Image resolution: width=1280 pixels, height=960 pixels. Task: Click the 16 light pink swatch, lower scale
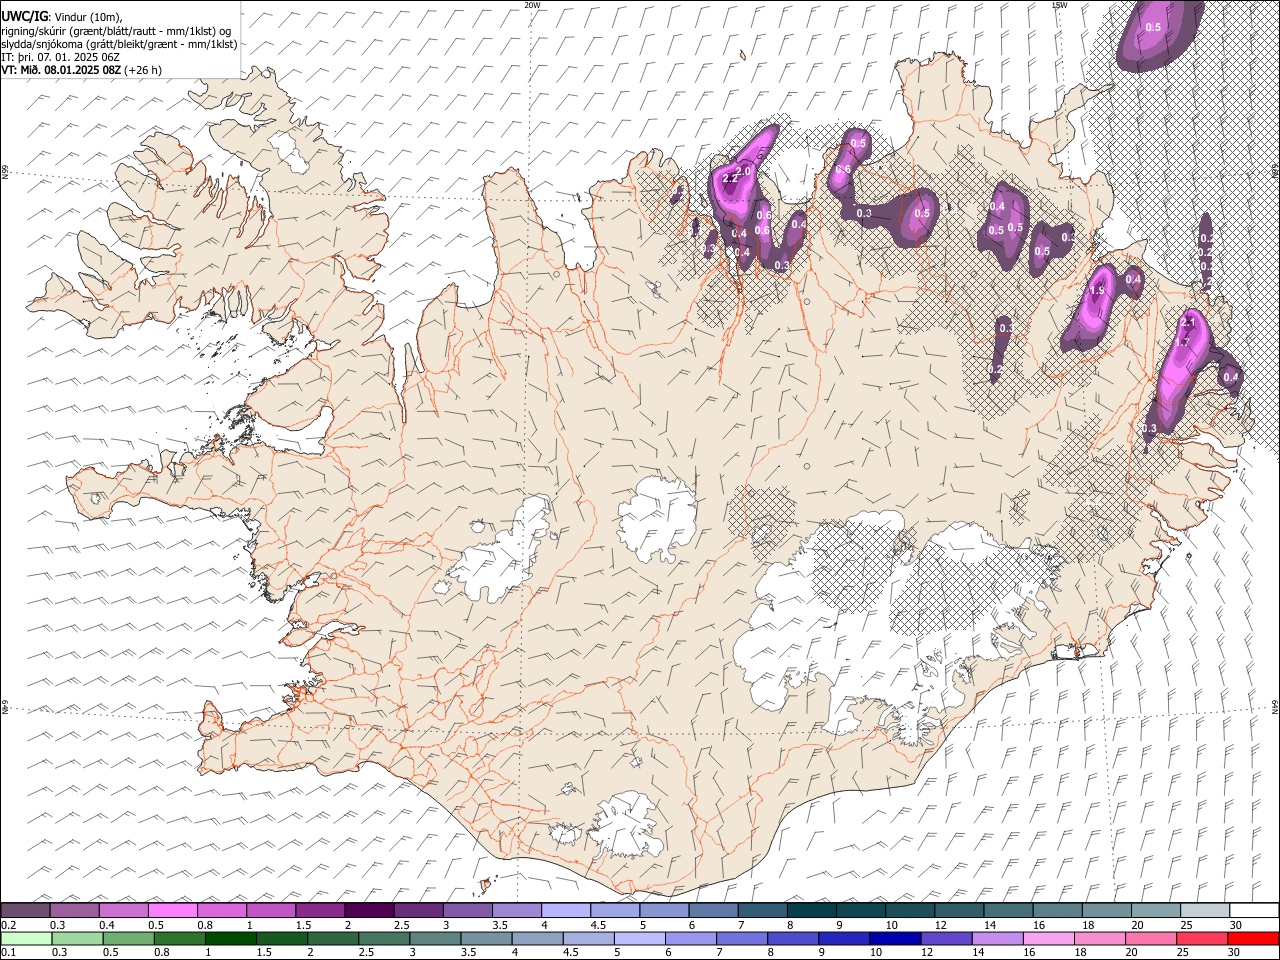click(1049, 939)
